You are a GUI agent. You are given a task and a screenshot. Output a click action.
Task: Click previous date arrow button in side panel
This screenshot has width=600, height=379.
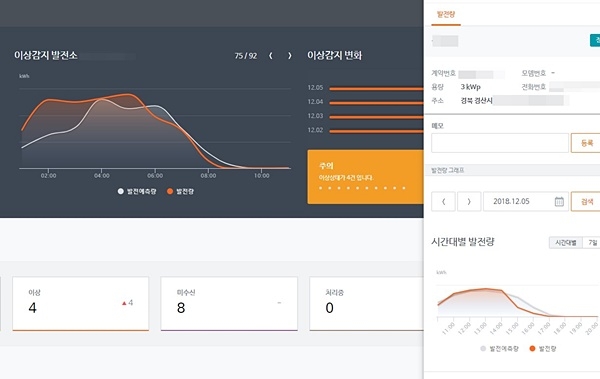tap(443, 201)
